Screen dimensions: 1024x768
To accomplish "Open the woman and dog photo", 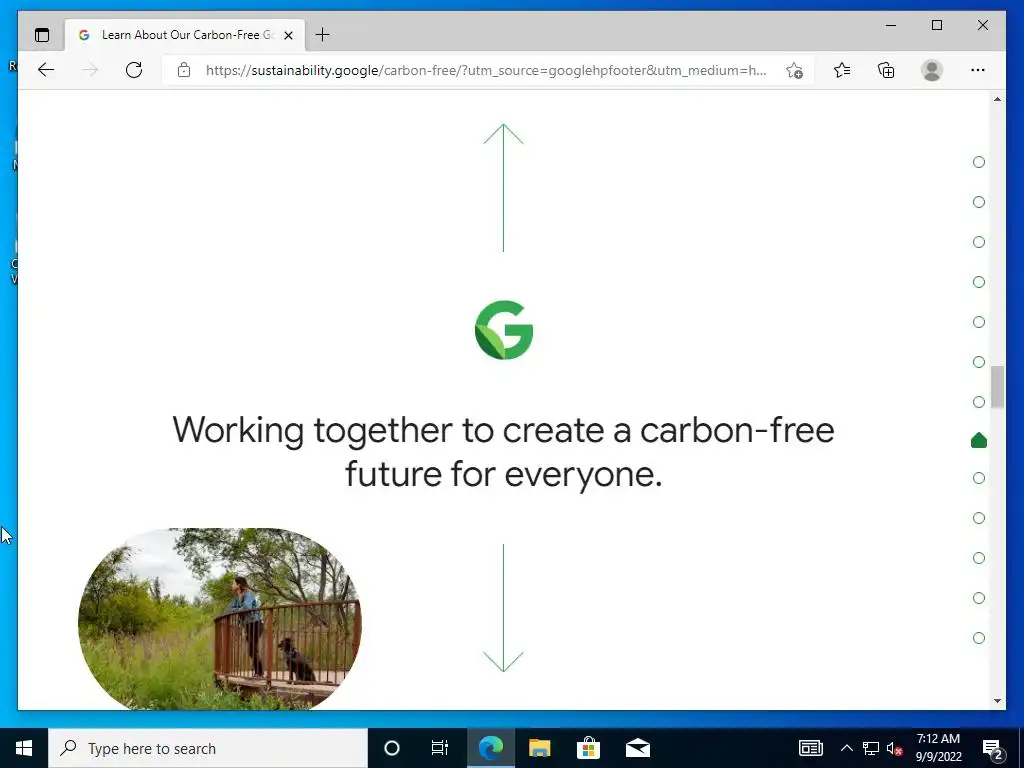I will point(220,618).
